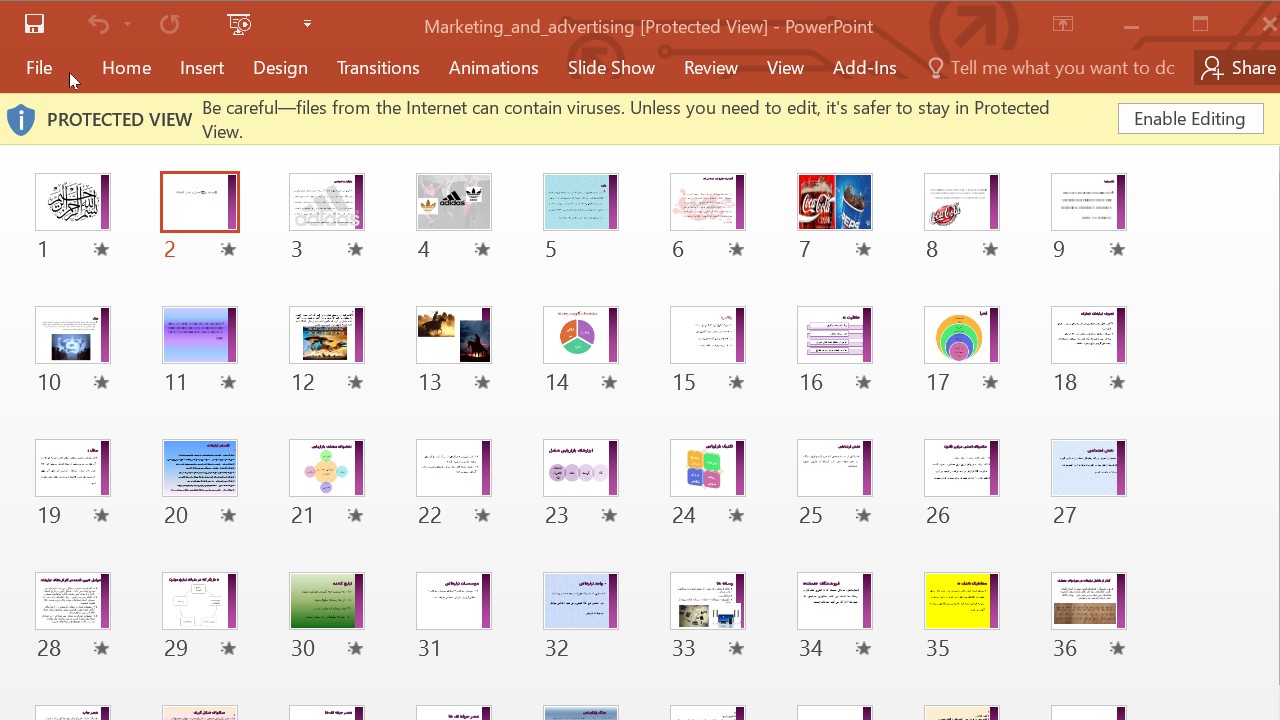Open the Animations ribbon tab

coord(493,68)
